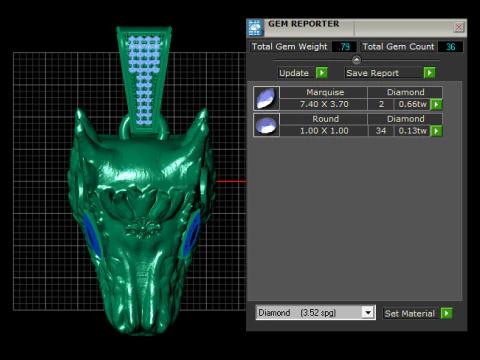Click the Total Gem Count value 36
The height and width of the screenshot is (360, 480).
click(x=450, y=47)
